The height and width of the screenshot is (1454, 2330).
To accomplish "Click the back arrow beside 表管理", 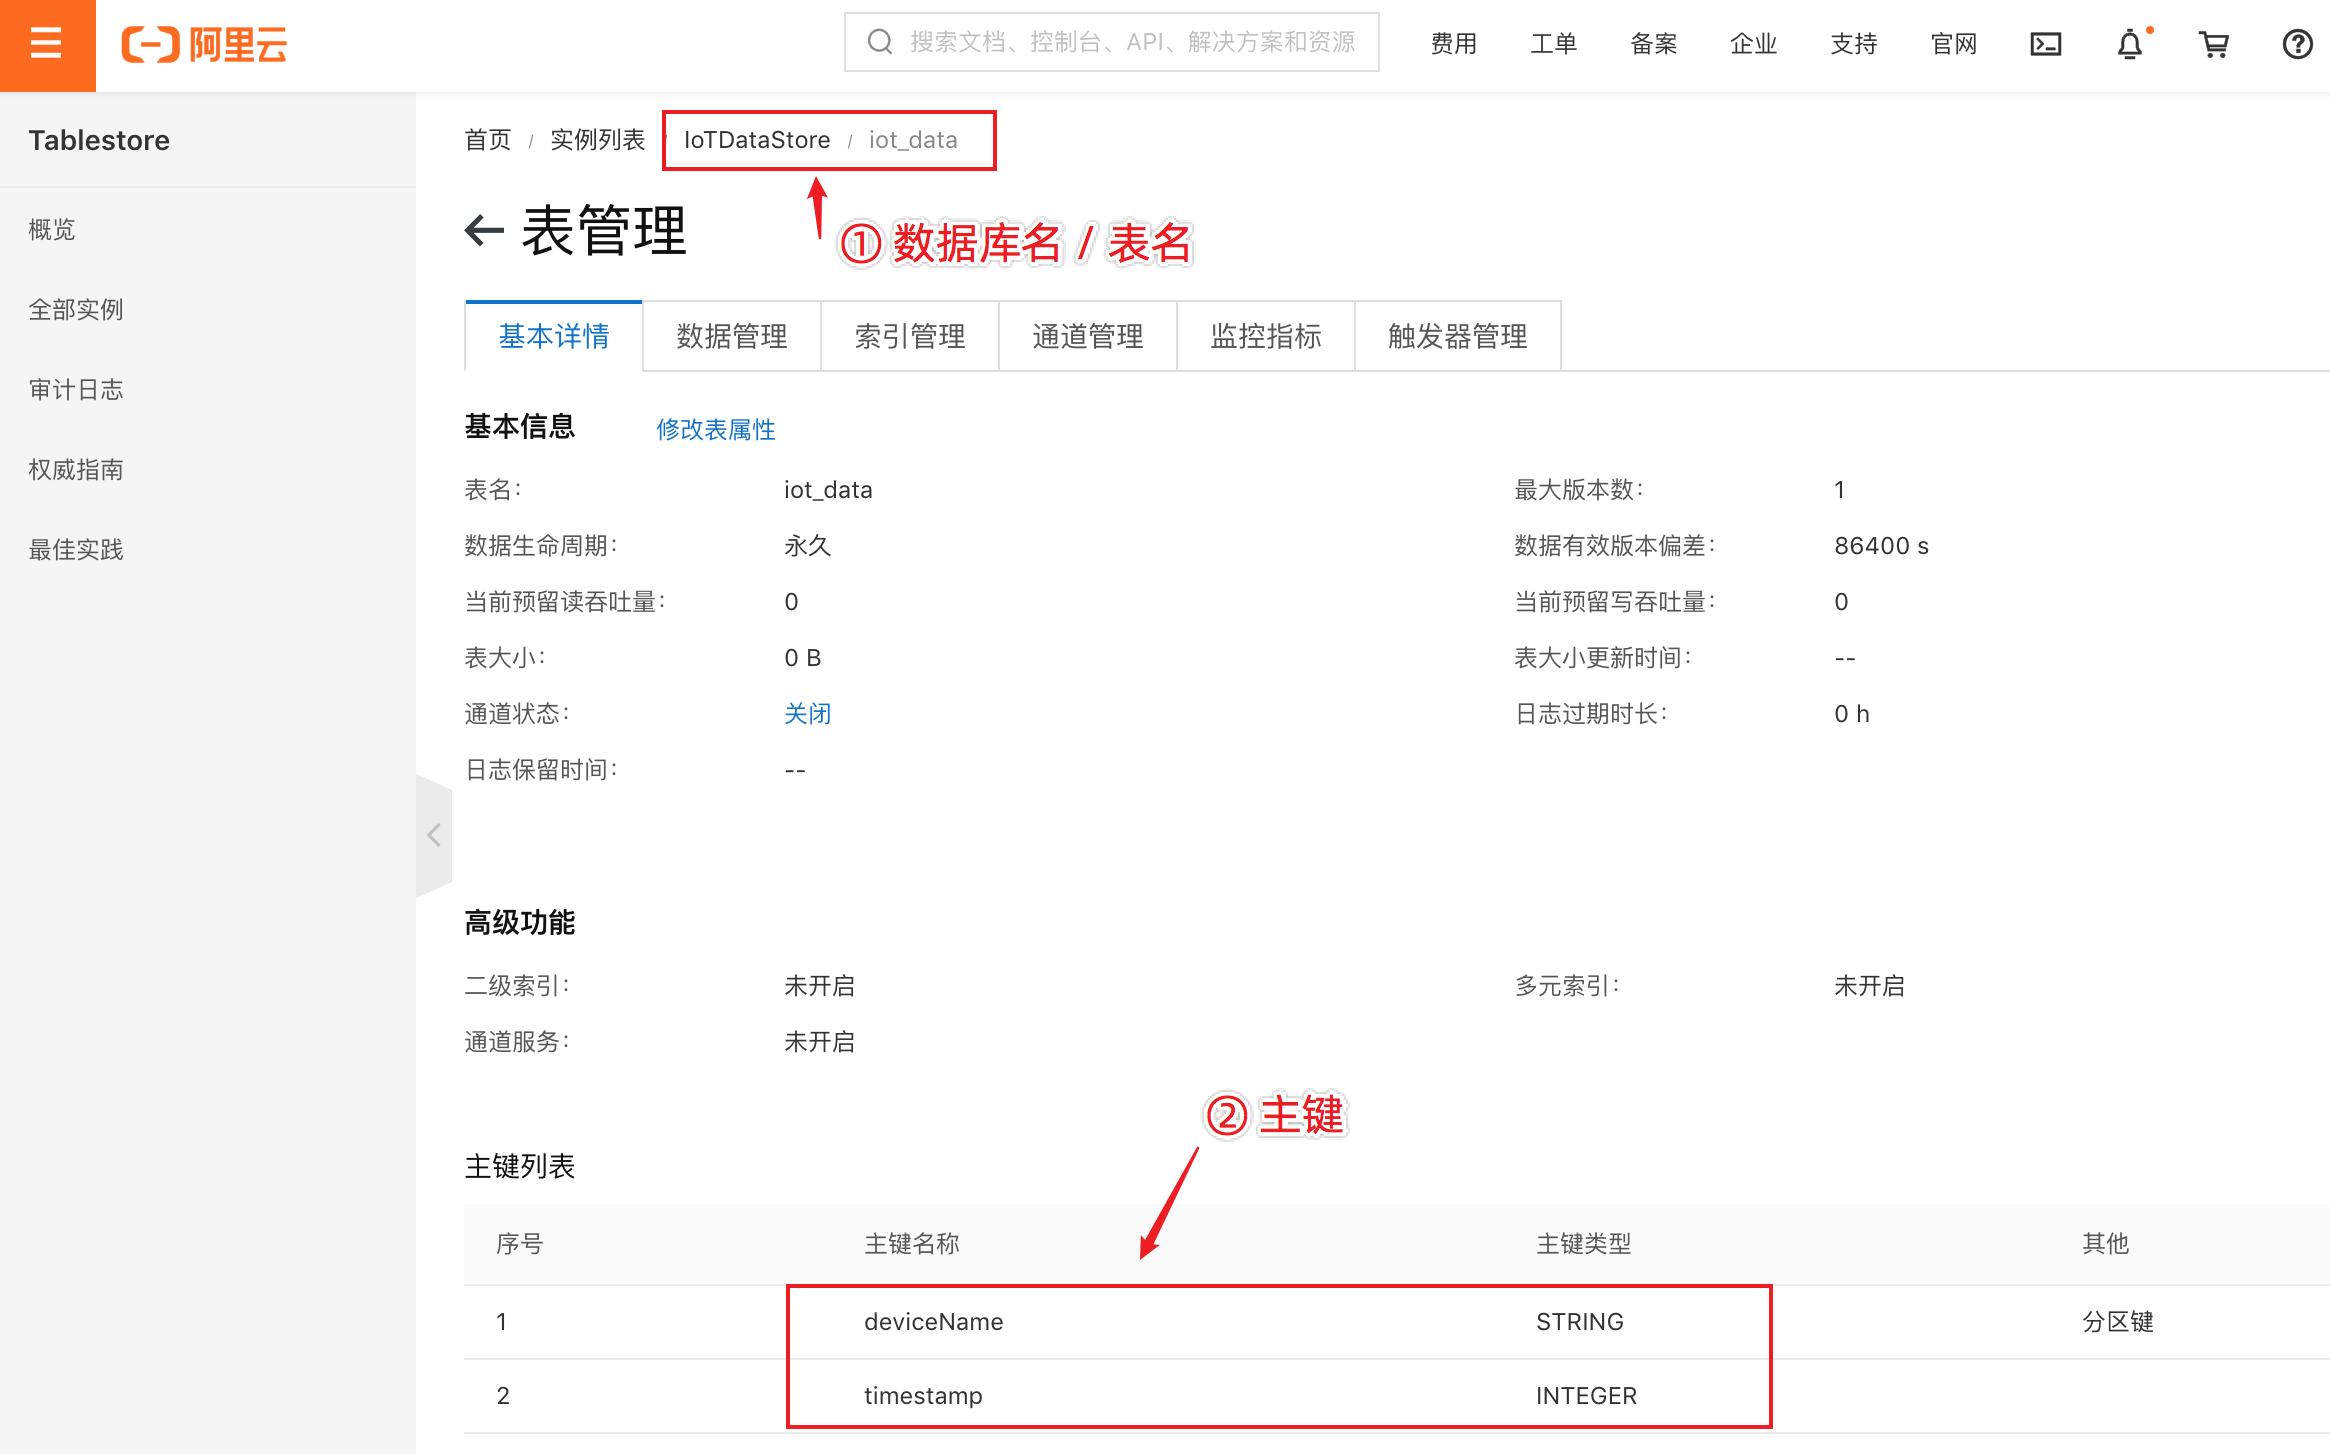I will pyautogui.click(x=484, y=231).
